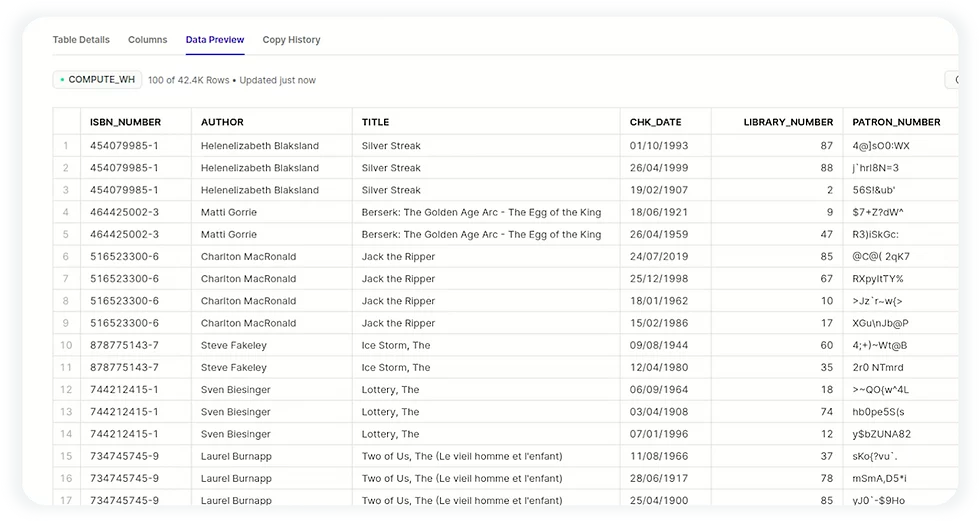
Task: Select row number 10 cell
Action: tap(66, 345)
